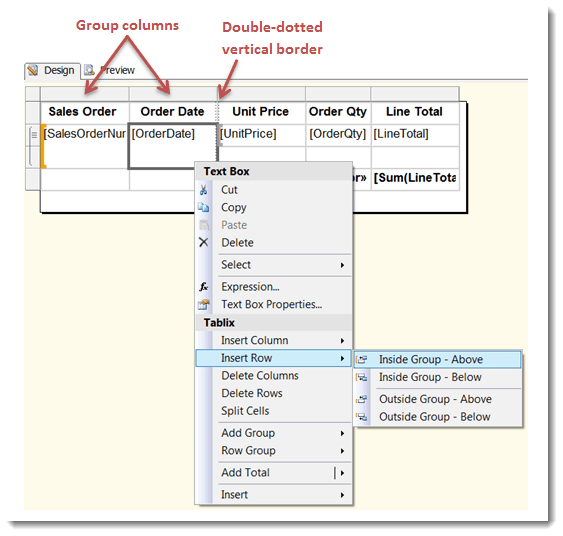Click the Outside Group - Below icon

362,417
